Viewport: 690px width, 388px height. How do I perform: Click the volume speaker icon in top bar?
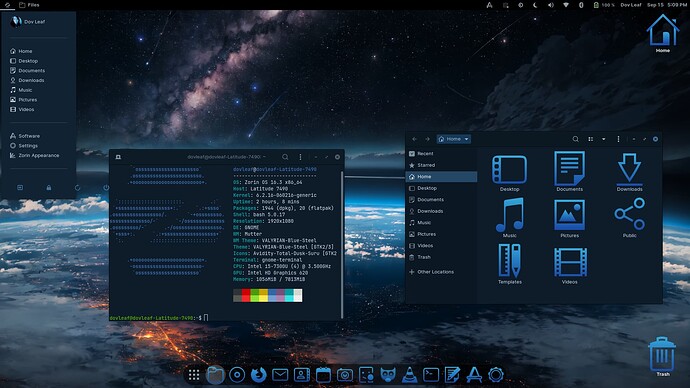(x=551, y=5)
